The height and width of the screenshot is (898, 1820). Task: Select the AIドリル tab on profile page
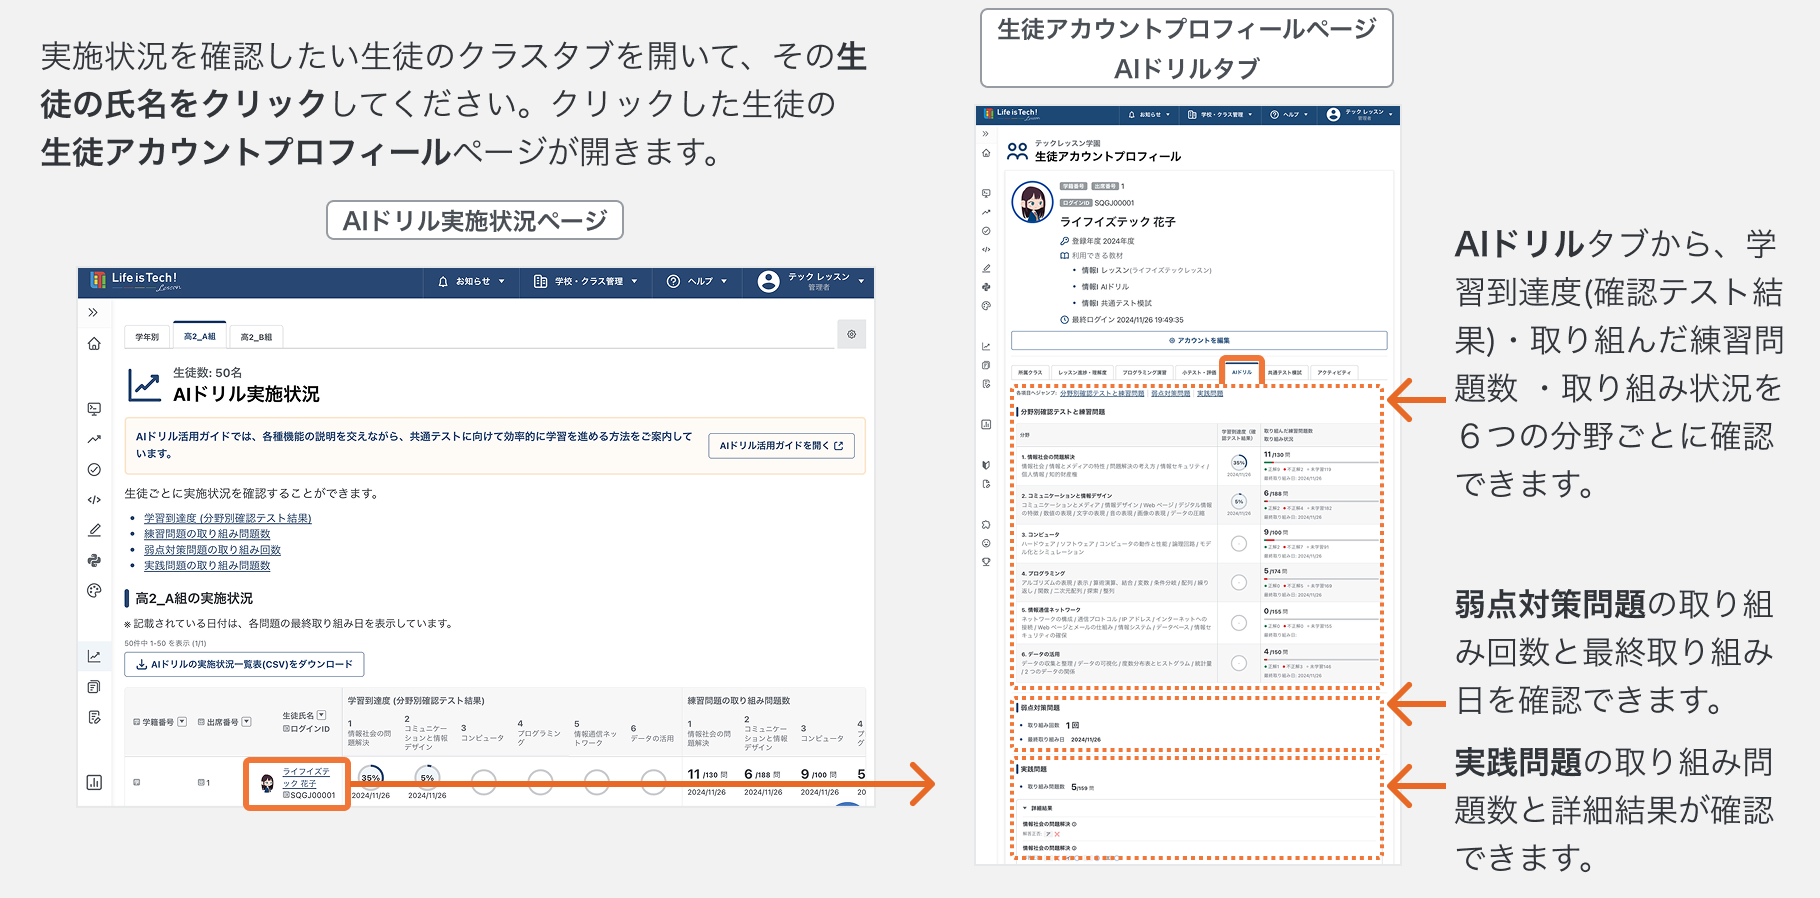tap(1242, 372)
